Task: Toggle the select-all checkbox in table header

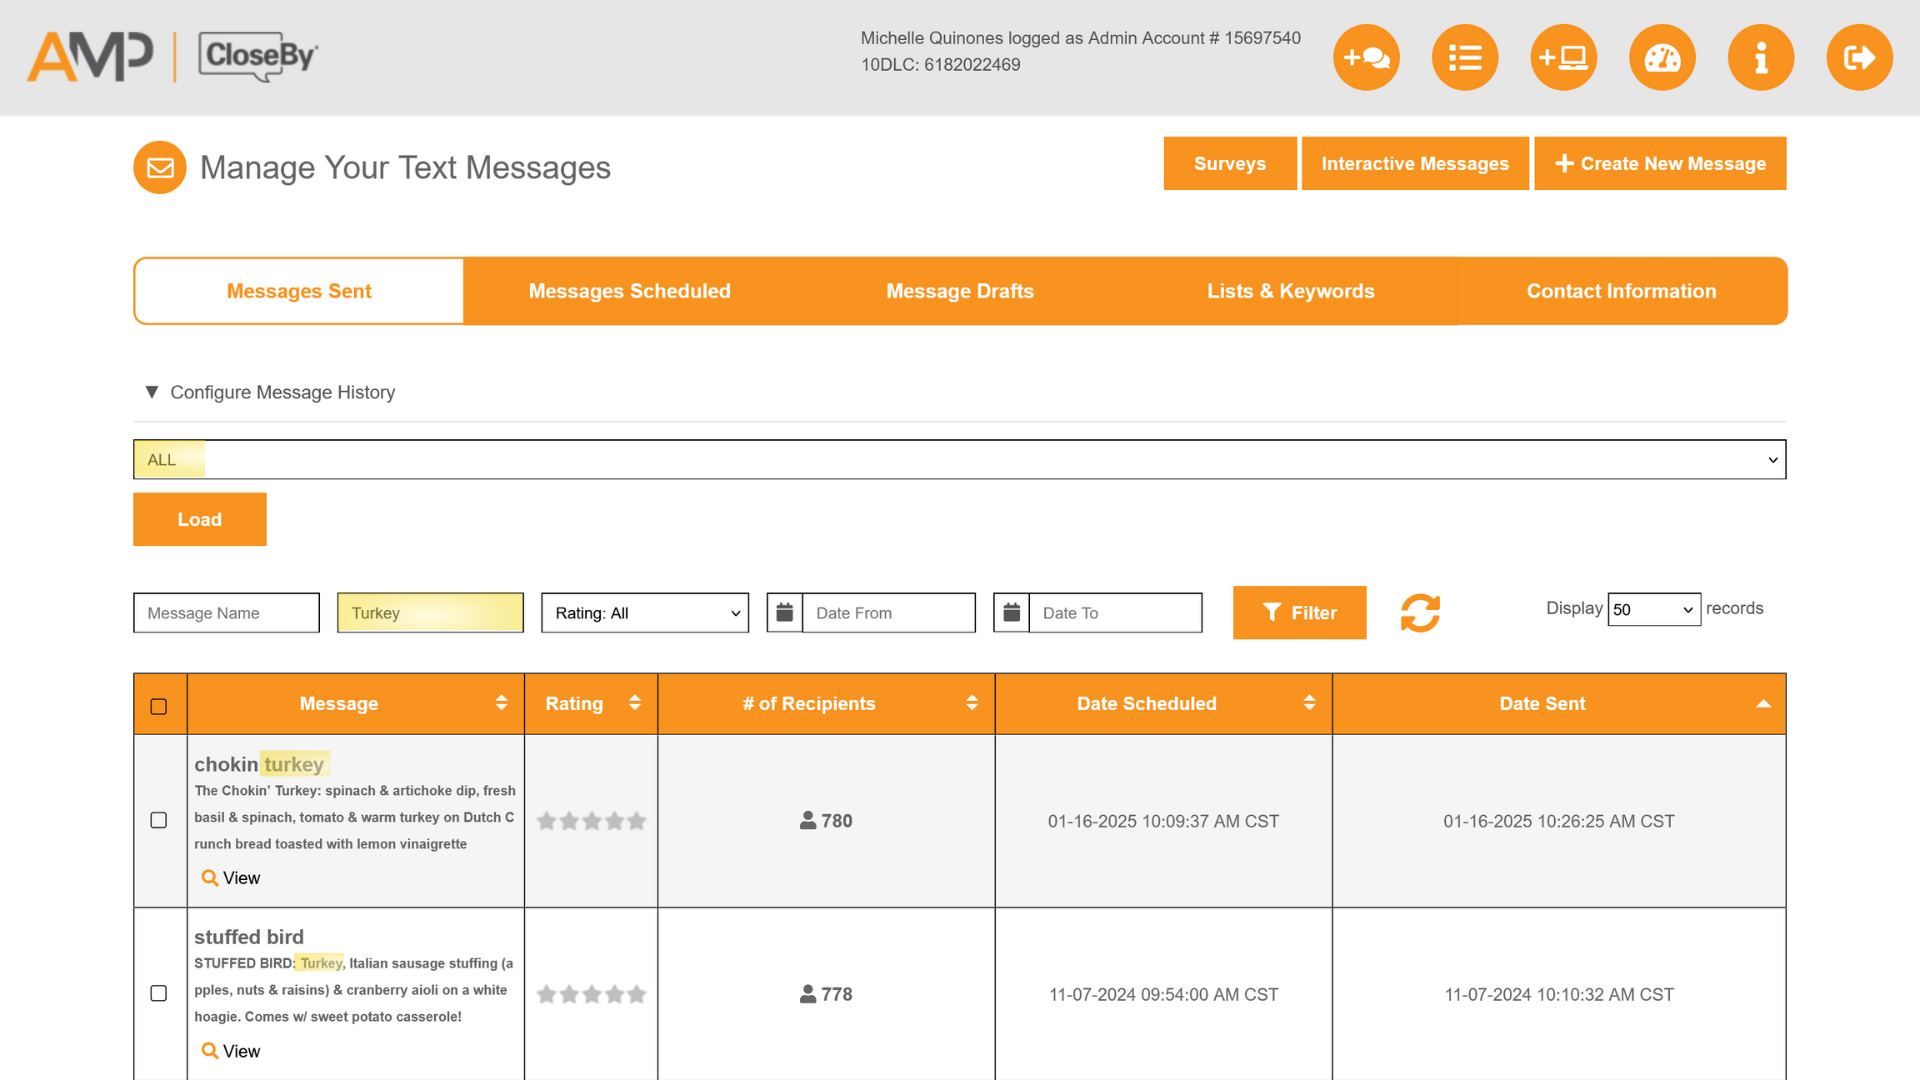Action: click(159, 707)
